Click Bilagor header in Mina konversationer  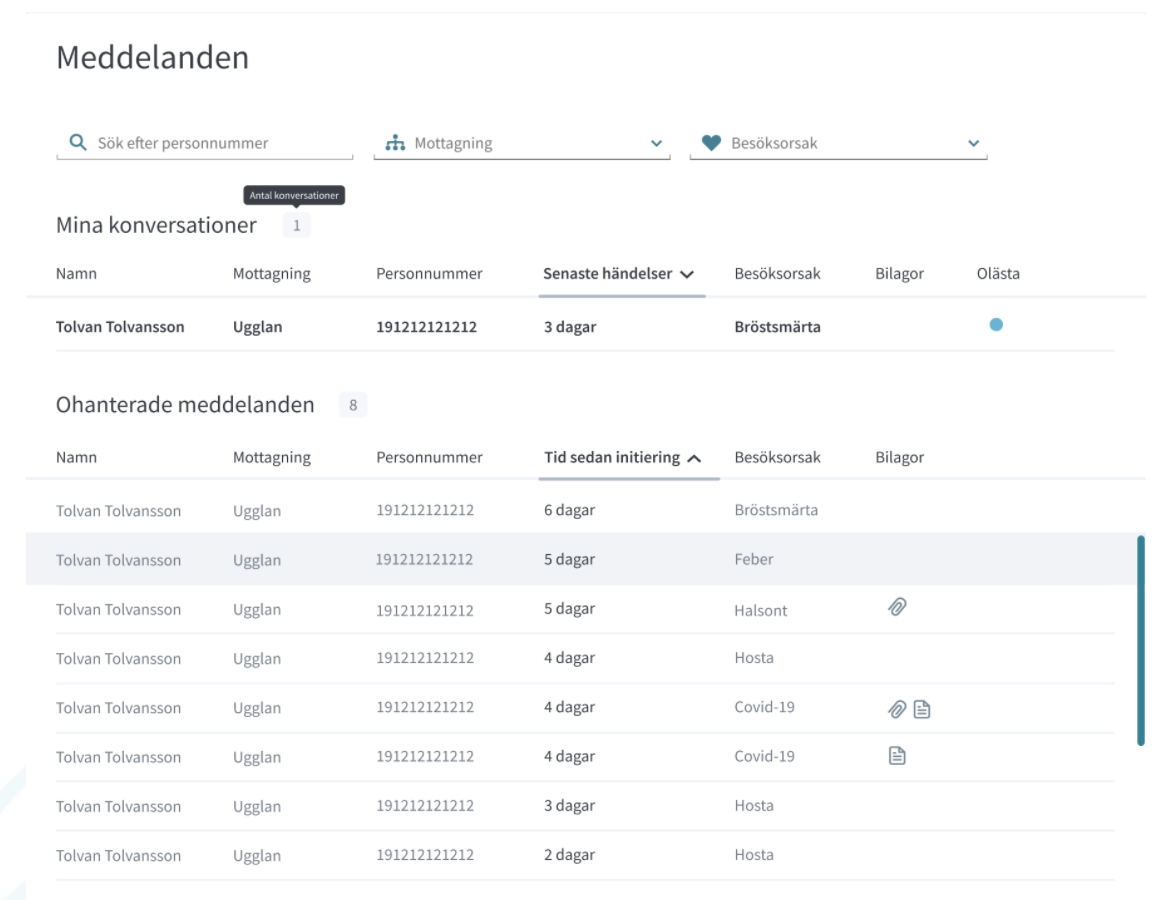(x=899, y=274)
